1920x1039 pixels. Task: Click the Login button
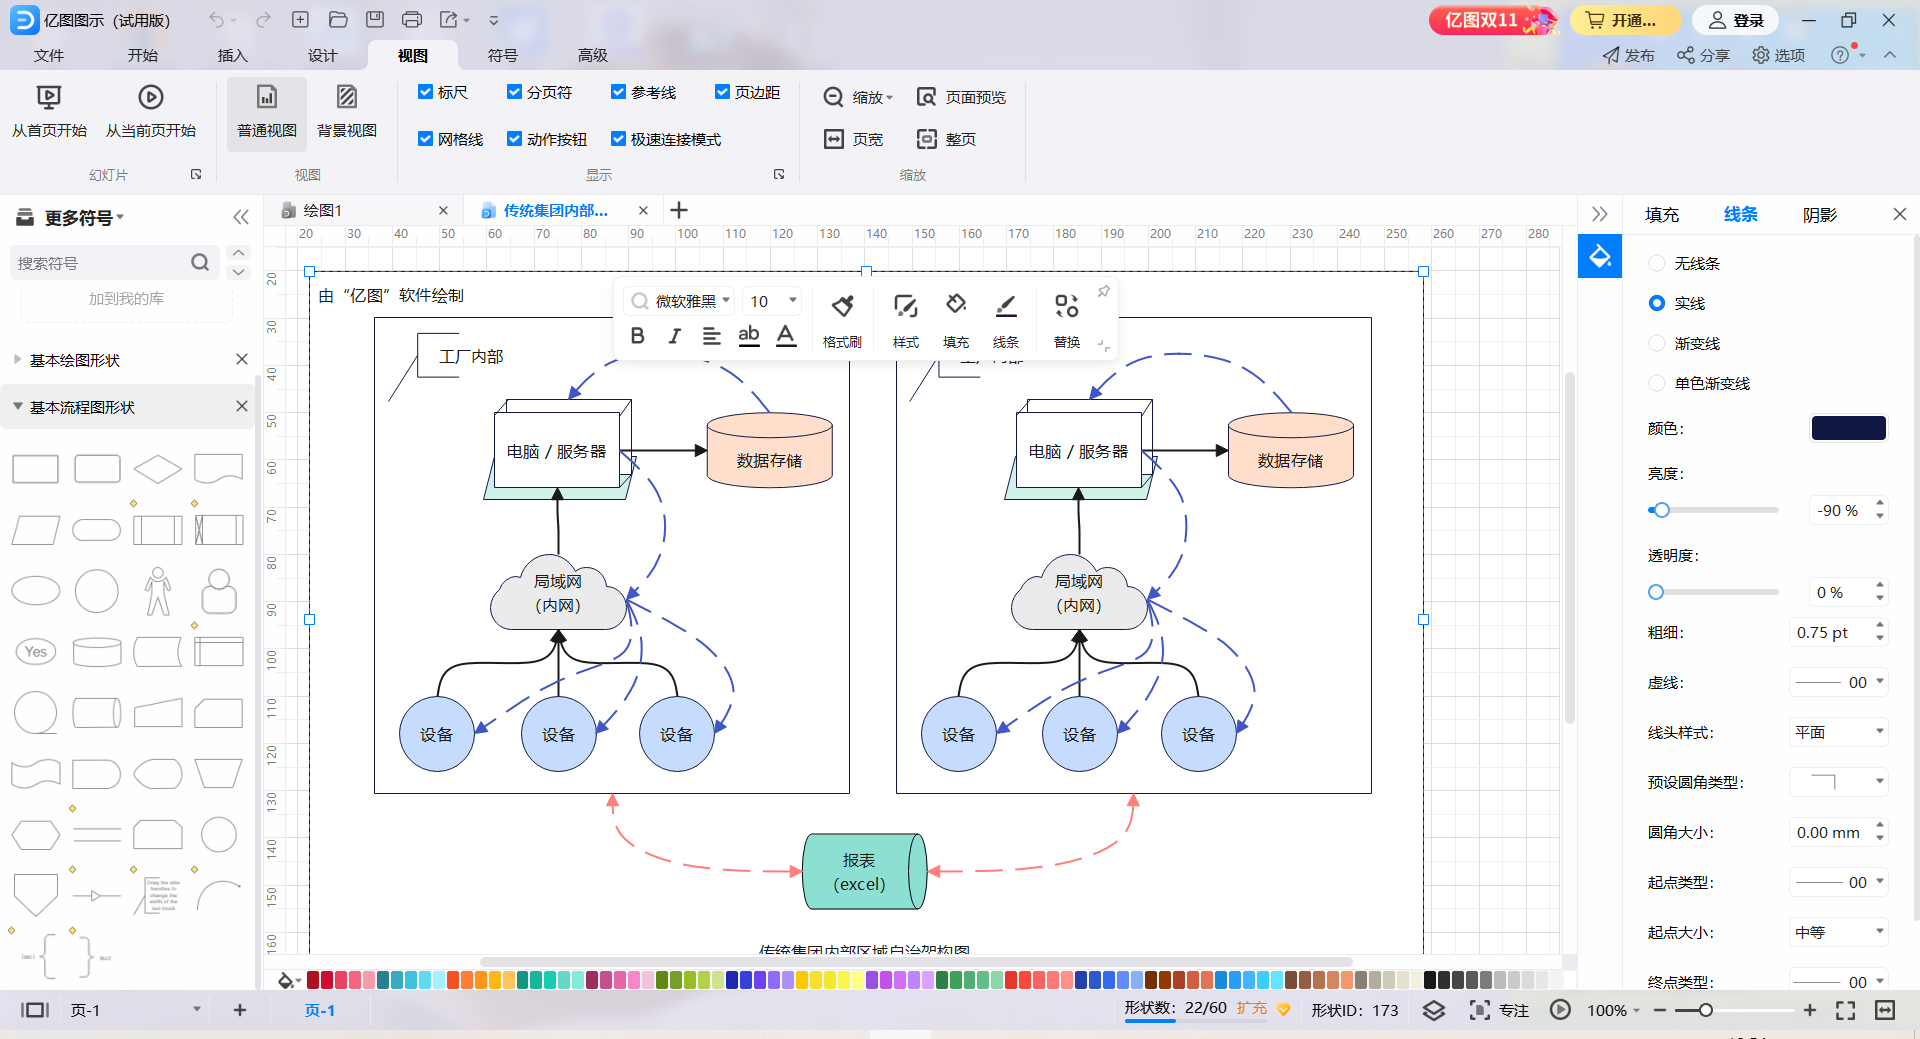[1735, 20]
